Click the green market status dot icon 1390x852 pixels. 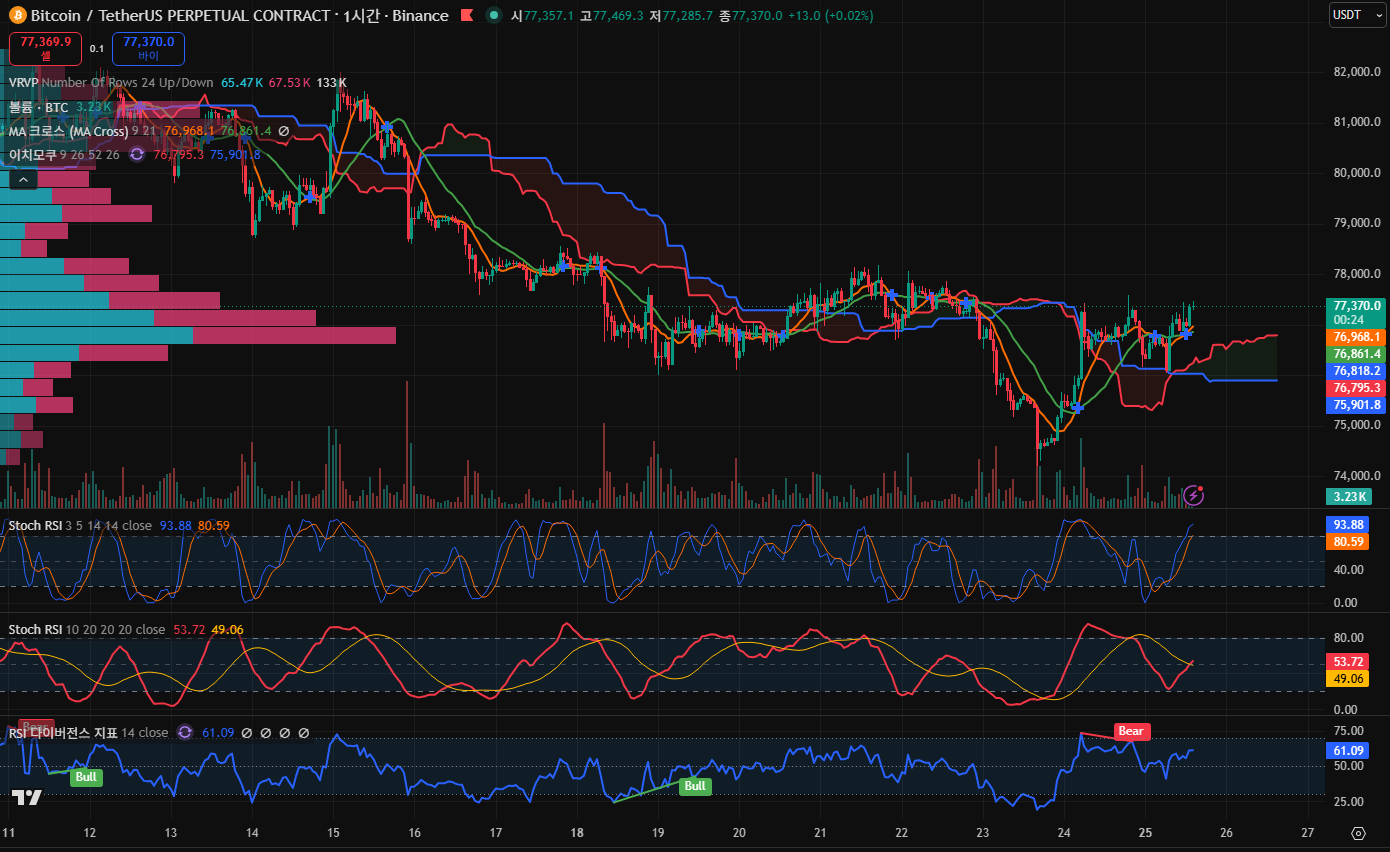click(x=494, y=16)
